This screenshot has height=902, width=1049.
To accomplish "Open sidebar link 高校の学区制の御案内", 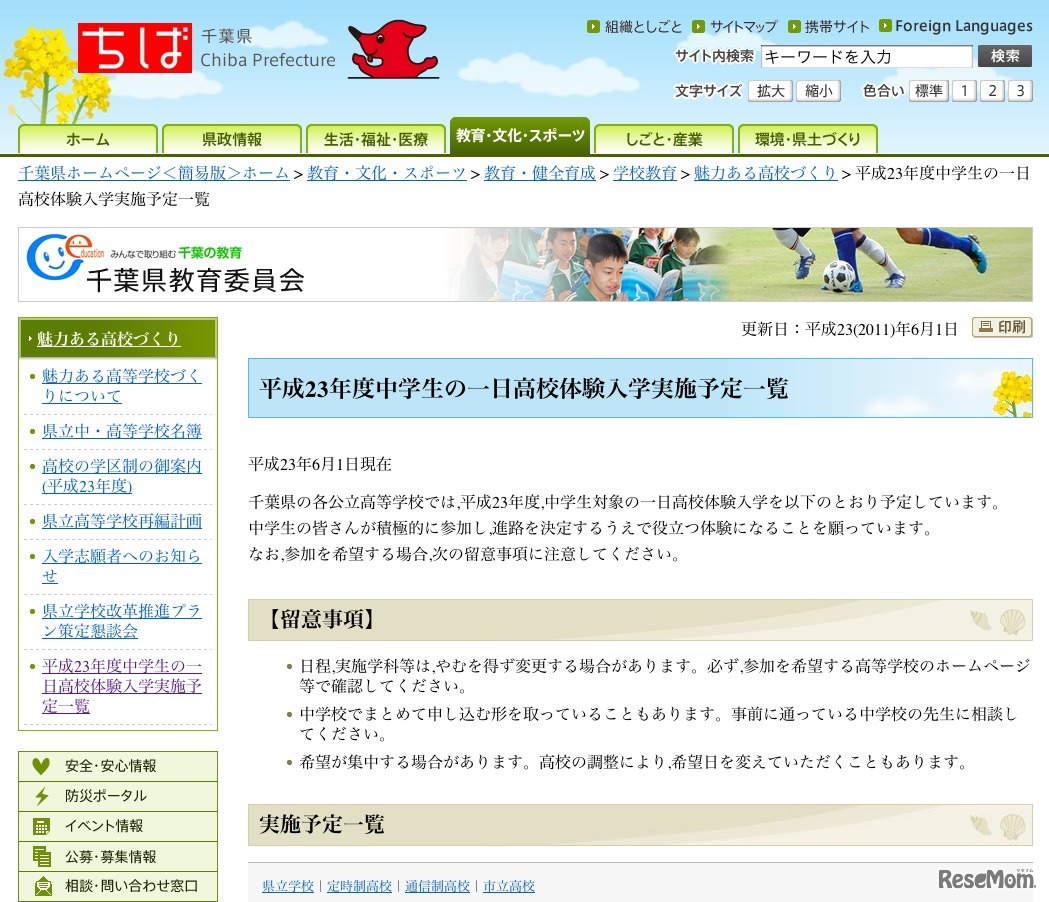I will click(x=122, y=476).
